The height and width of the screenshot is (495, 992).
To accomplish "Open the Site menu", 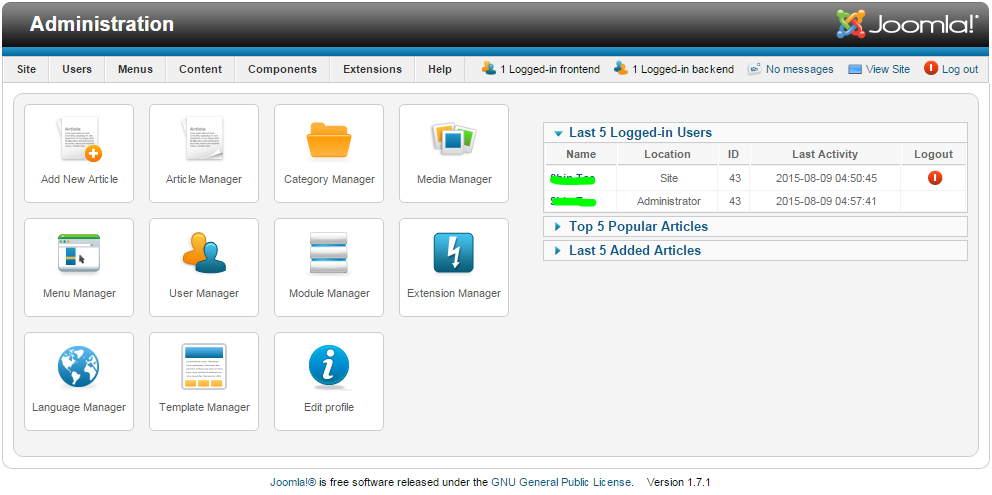I will point(27,70).
